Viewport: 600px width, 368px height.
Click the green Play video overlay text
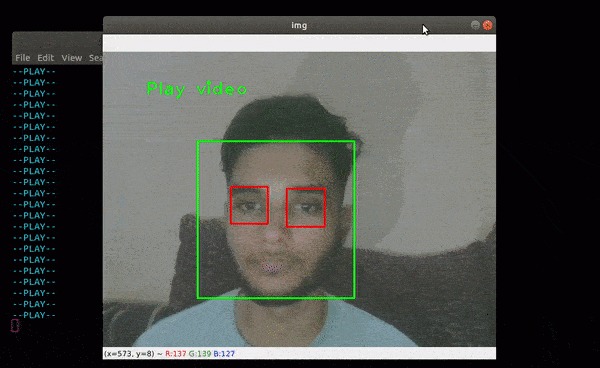(x=197, y=90)
